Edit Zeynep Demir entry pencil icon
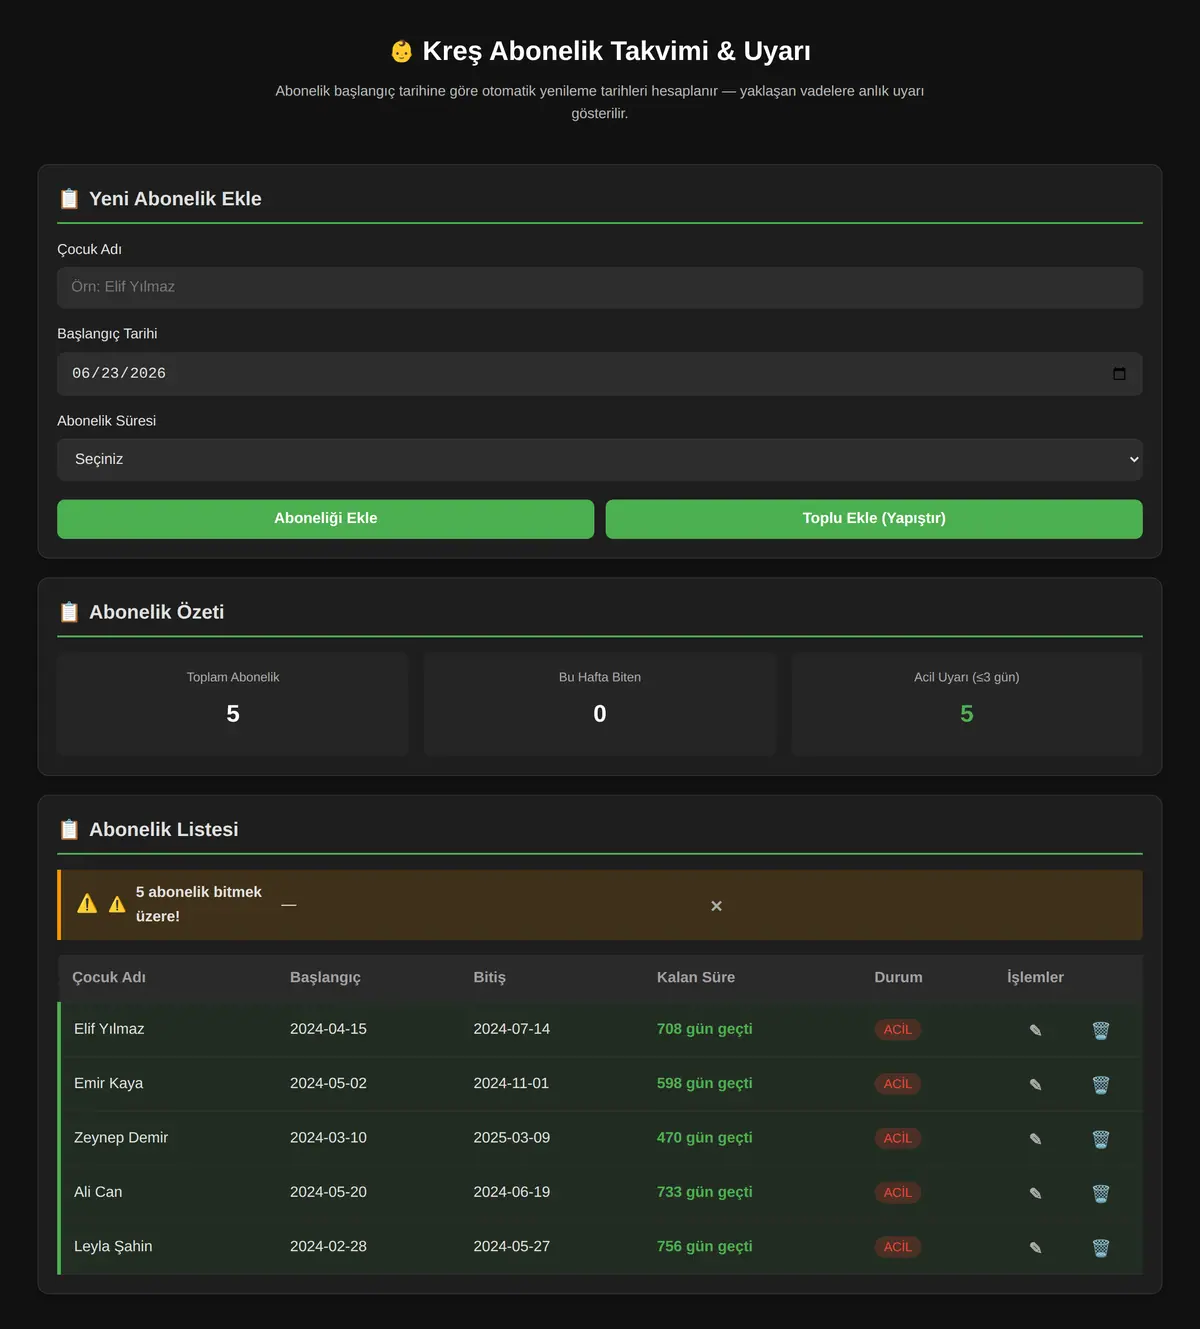 (1035, 1138)
